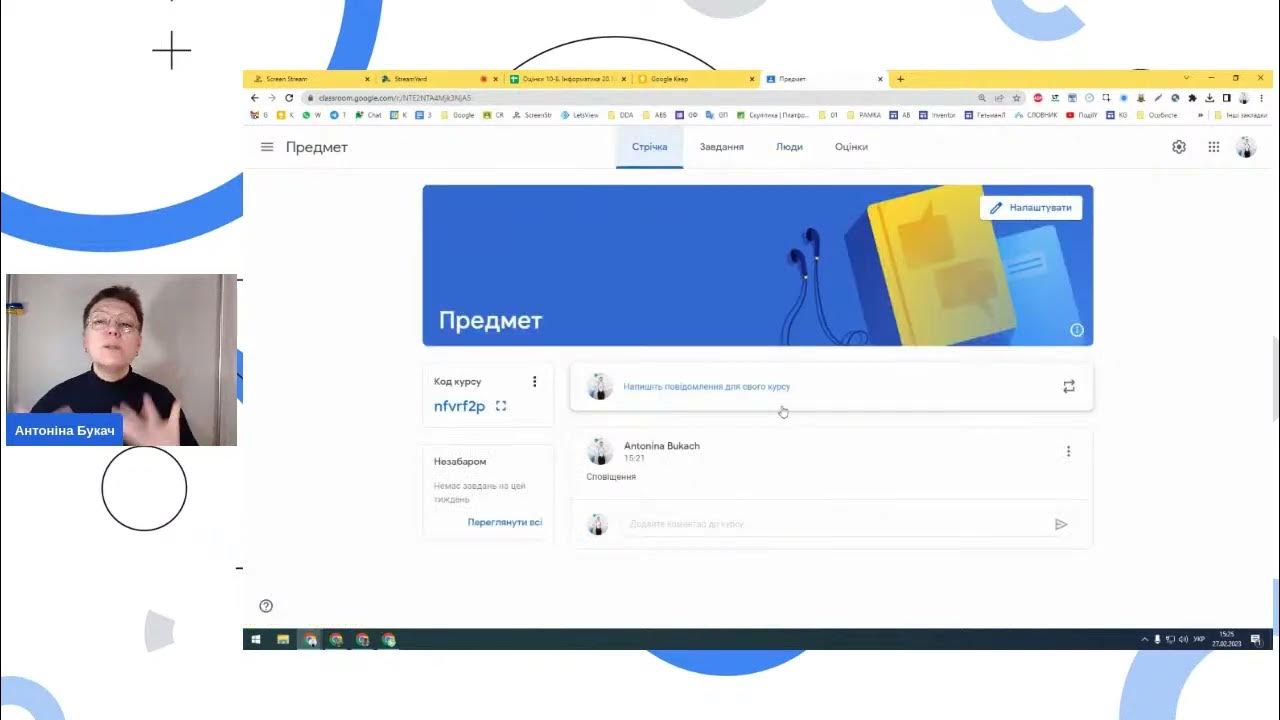
Task: Switch to the Оцінки tab
Action: [851, 147]
